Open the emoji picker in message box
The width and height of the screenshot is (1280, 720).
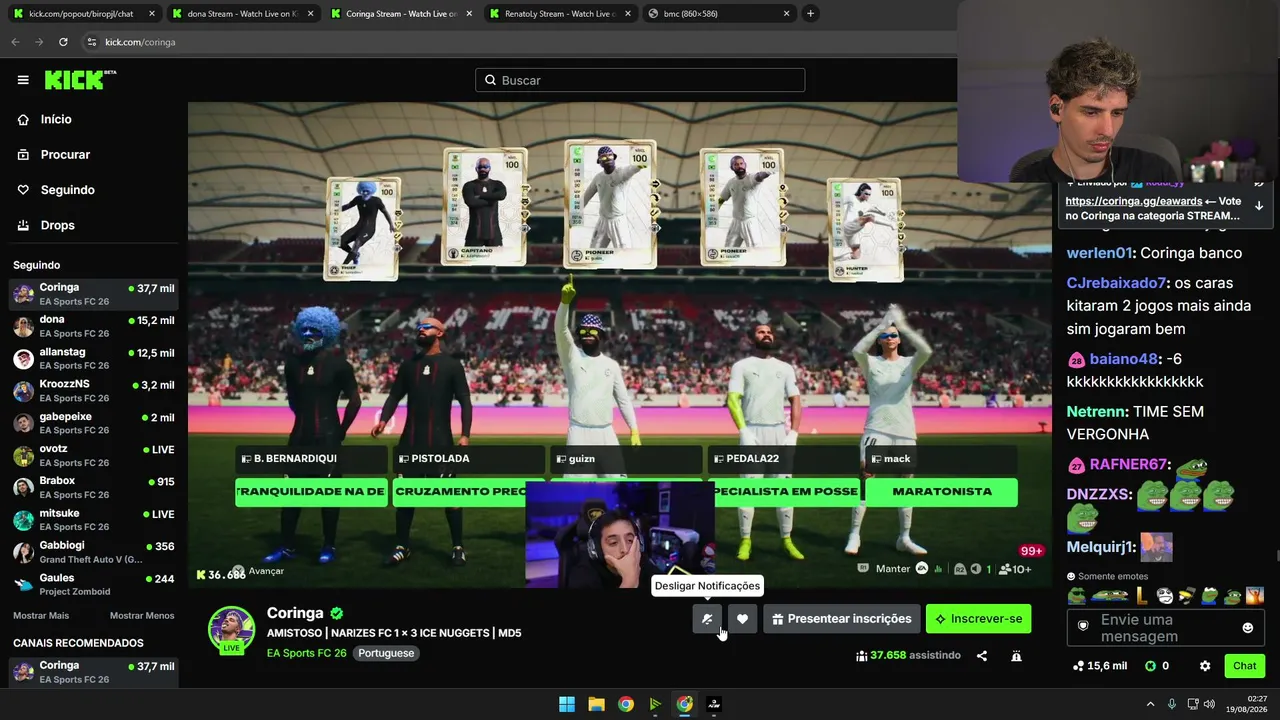[x=1247, y=627]
